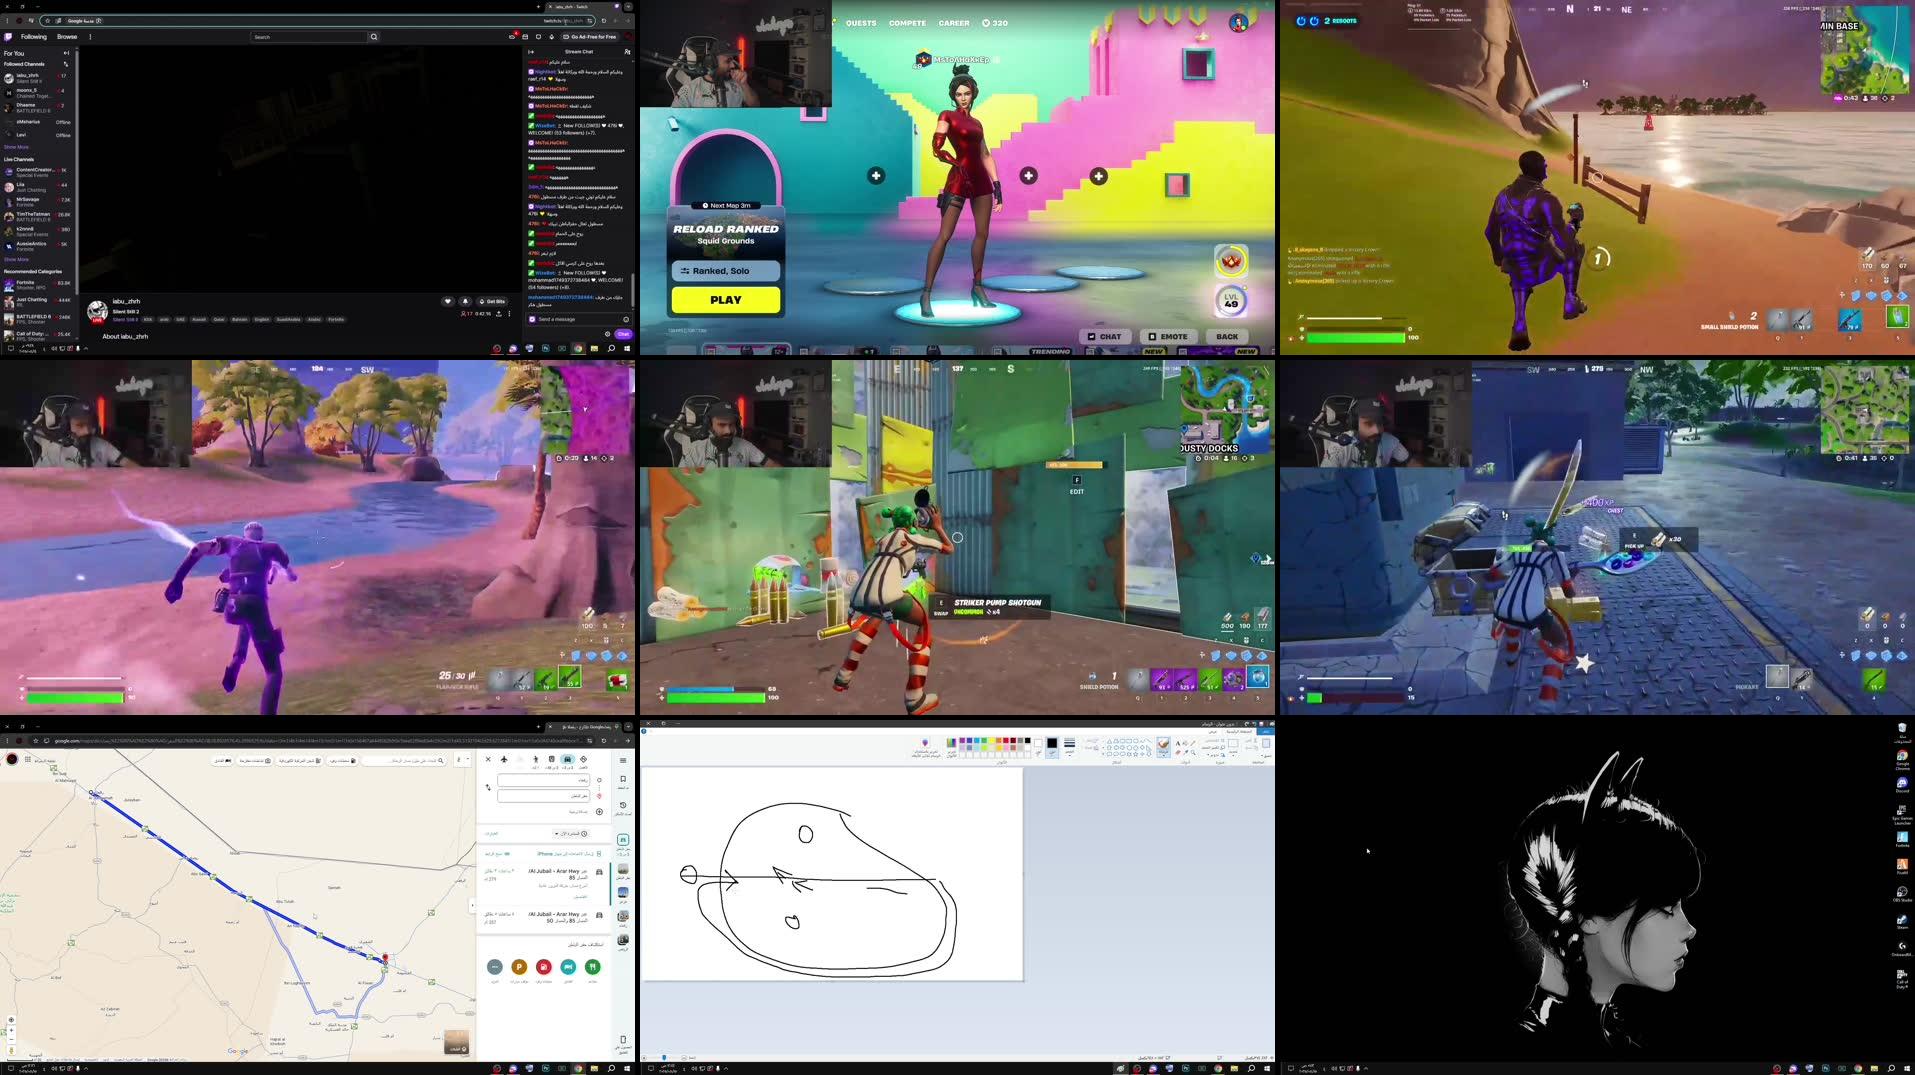Collapse Maps side panel arrow
This screenshot has height=1075, width=1915.
point(472,905)
